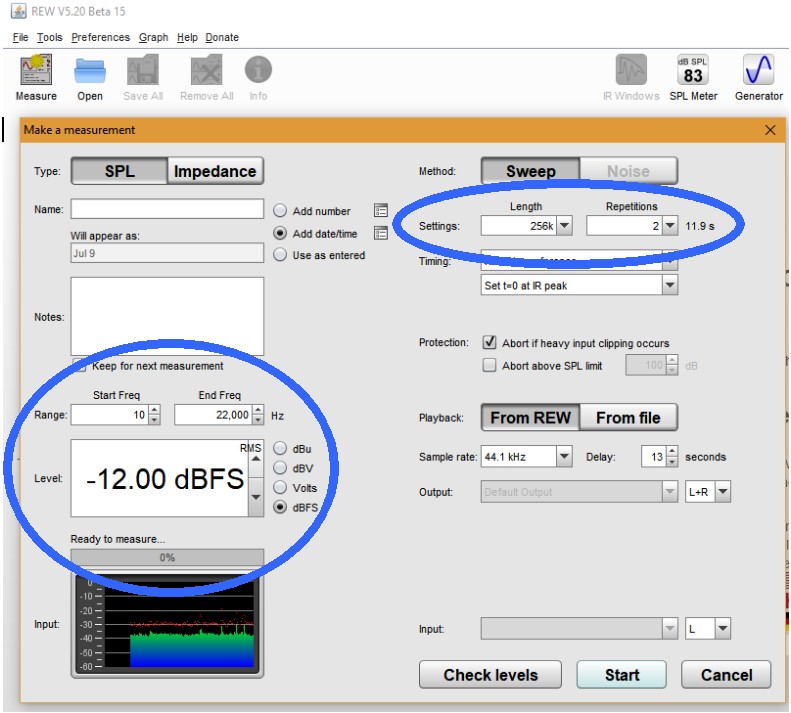Image resolution: width=791 pixels, height=713 pixels.
Task: Toggle Abort if heavy input clipping occurs
Action: pos(489,343)
